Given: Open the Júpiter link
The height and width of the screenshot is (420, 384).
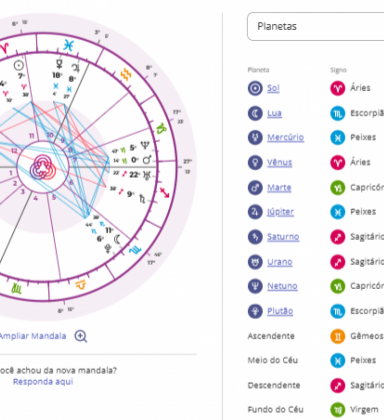Looking at the screenshot, I should pos(280,212).
